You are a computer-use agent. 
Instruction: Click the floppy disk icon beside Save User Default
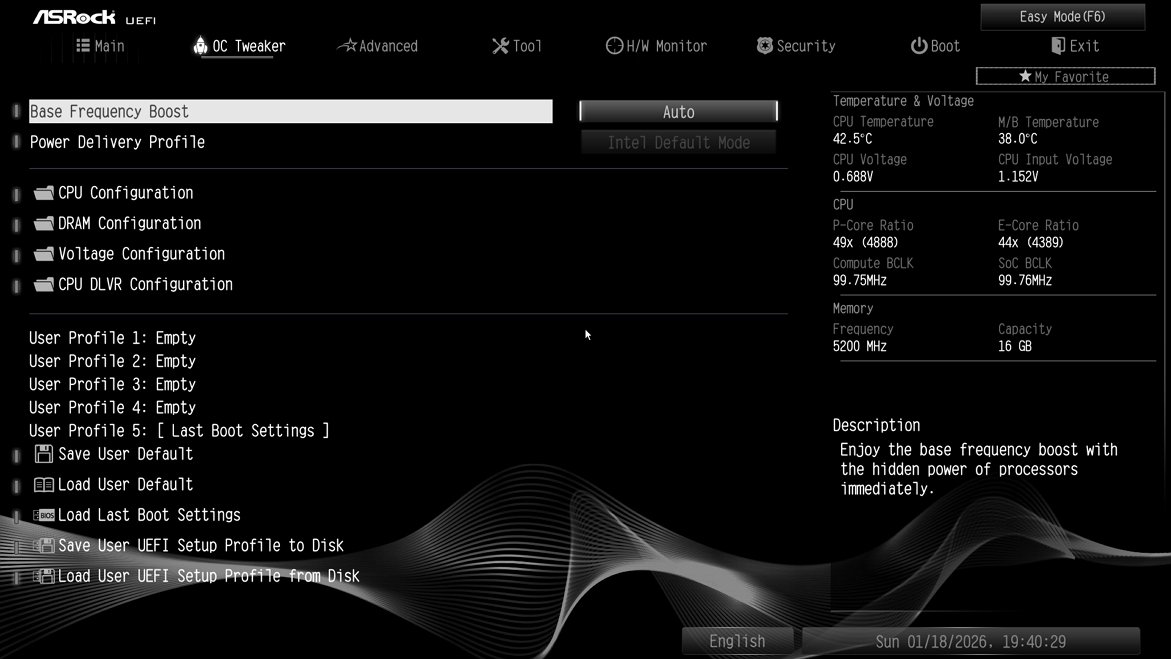43,453
